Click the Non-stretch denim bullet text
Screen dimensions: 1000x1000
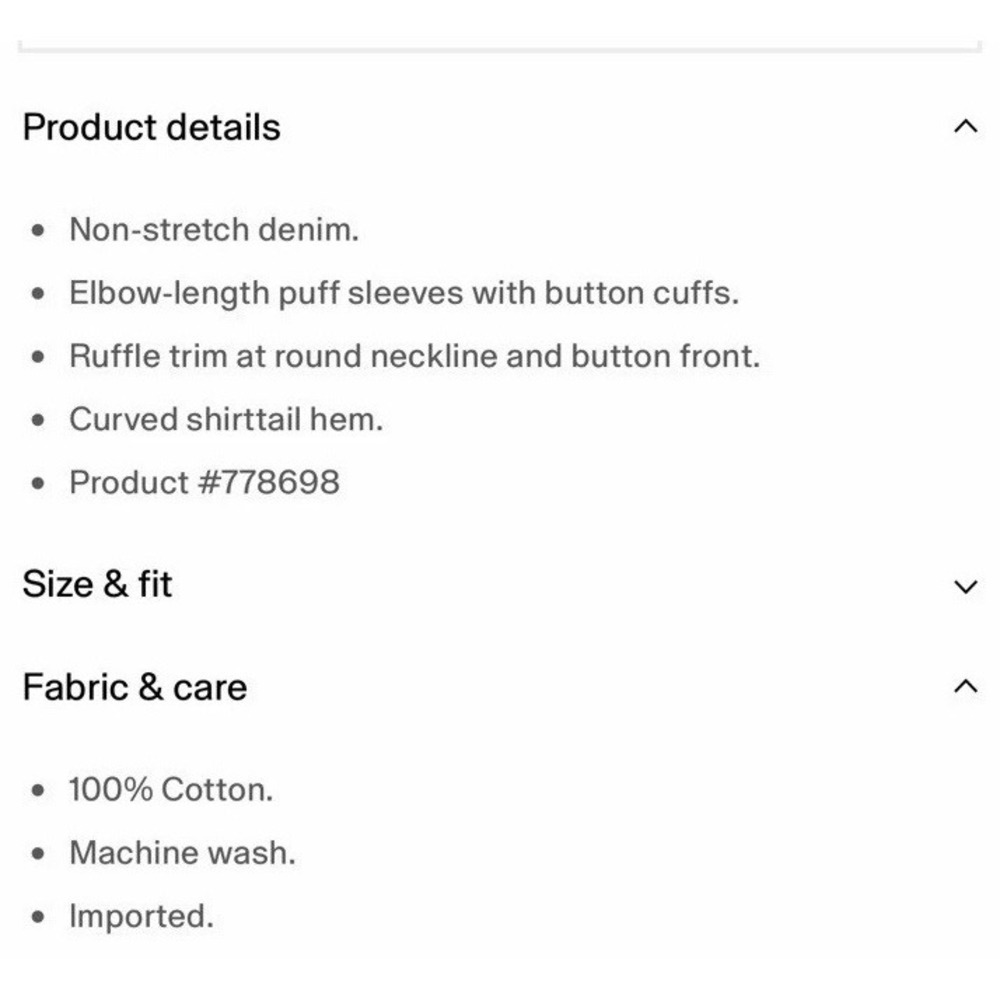coord(214,230)
